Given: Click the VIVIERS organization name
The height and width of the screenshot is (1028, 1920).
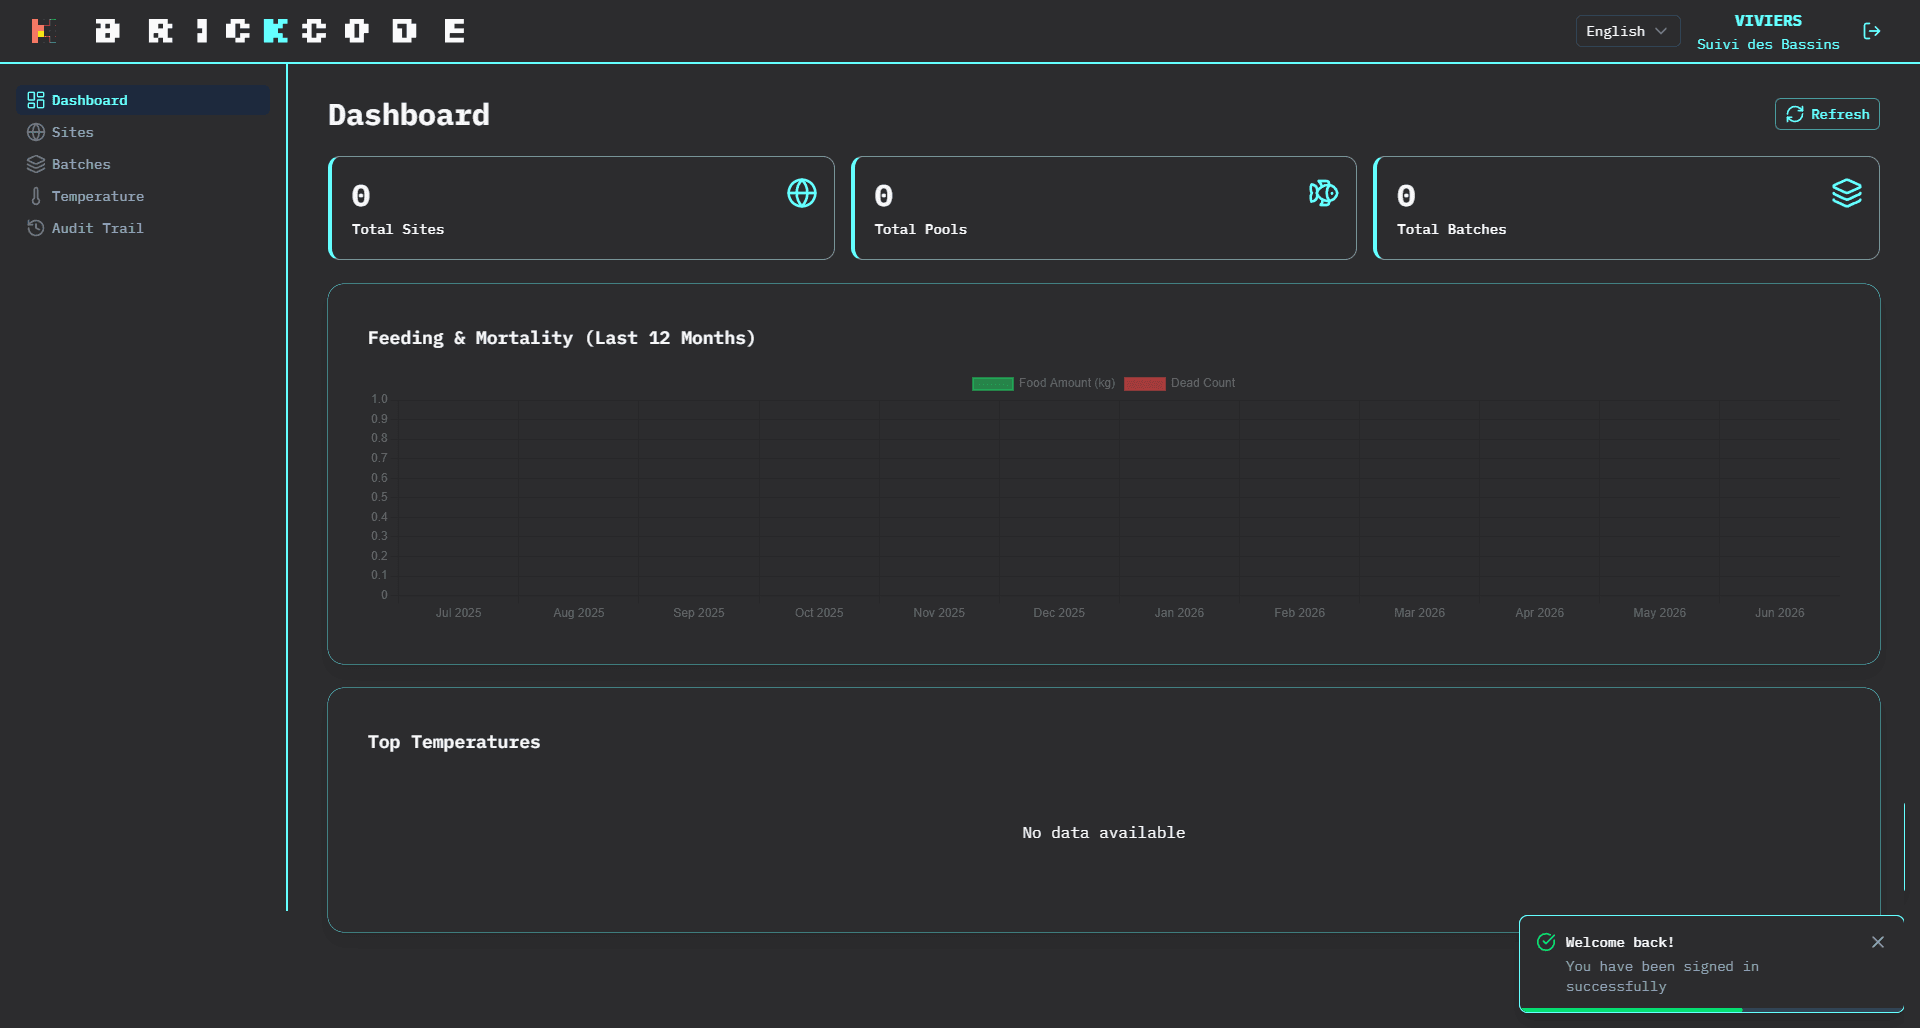Looking at the screenshot, I should click(x=1768, y=21).
